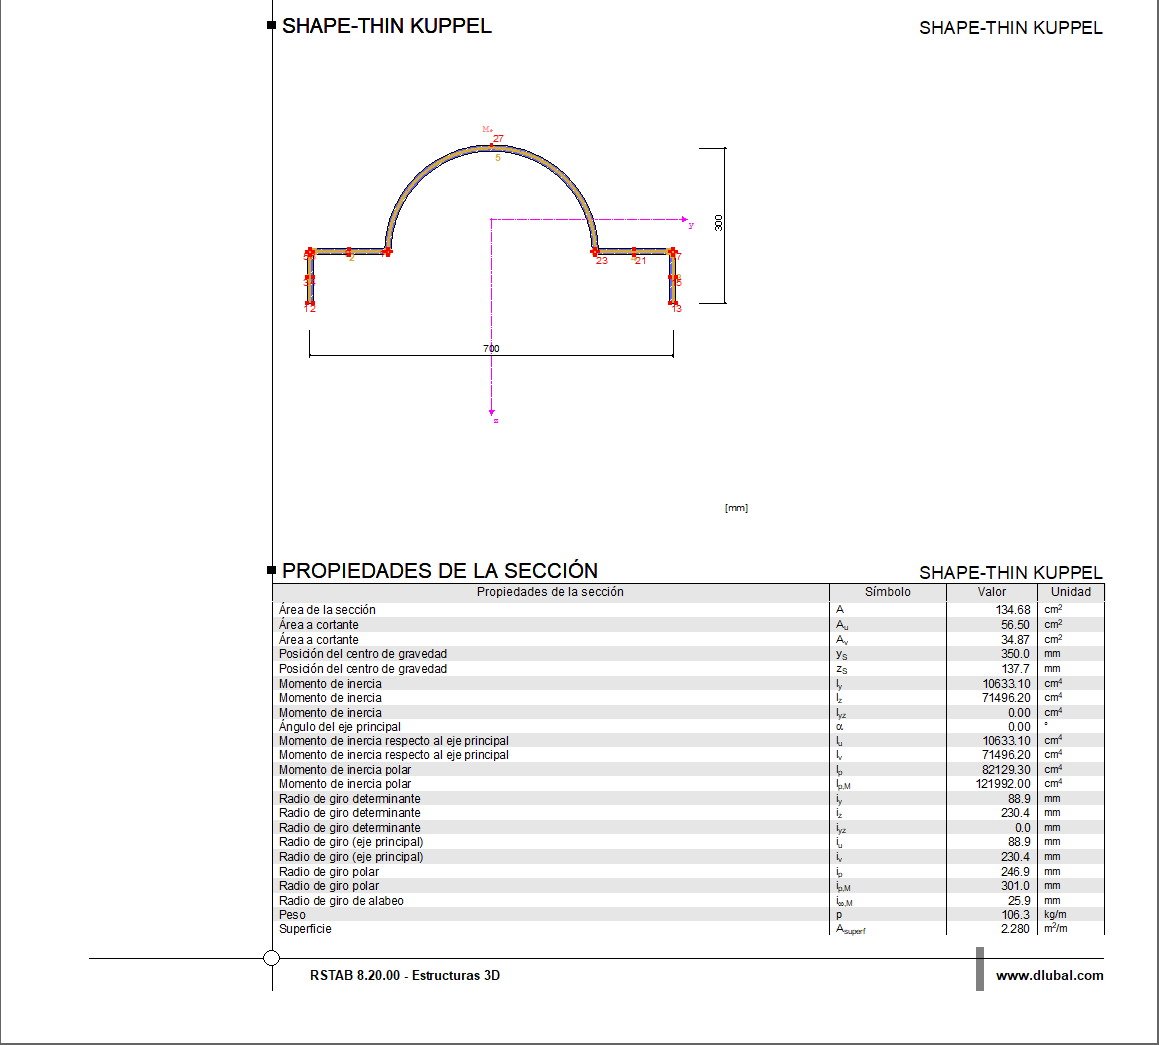This screenshot has height=1045, width=1159.
Task: Select node 23 on the section drawing
Action: 602,261
